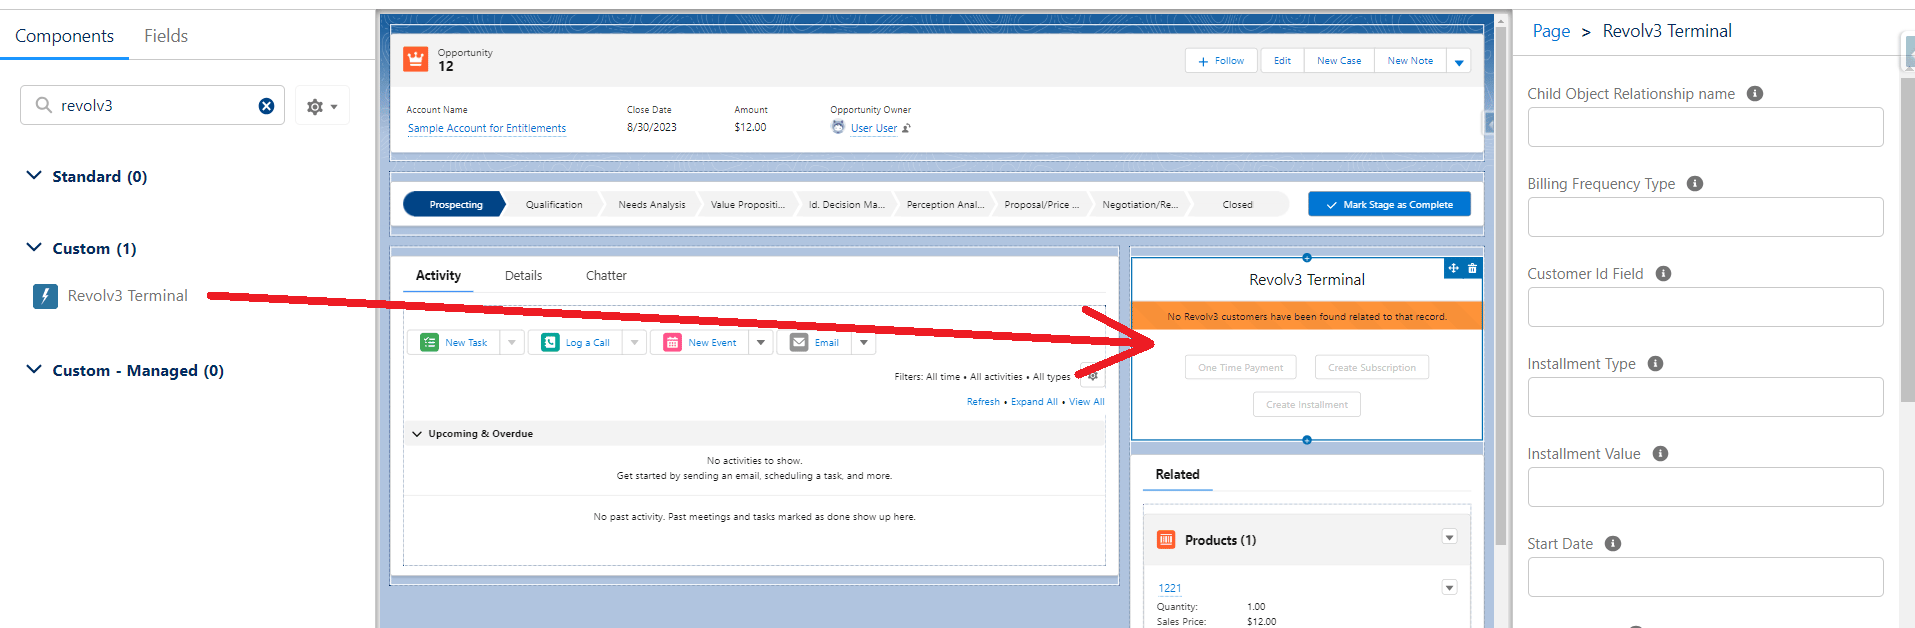1915x628 pixels.
Task: Click the One Time Payment button
Action: pyautogui.click(x=1240, y=367)
